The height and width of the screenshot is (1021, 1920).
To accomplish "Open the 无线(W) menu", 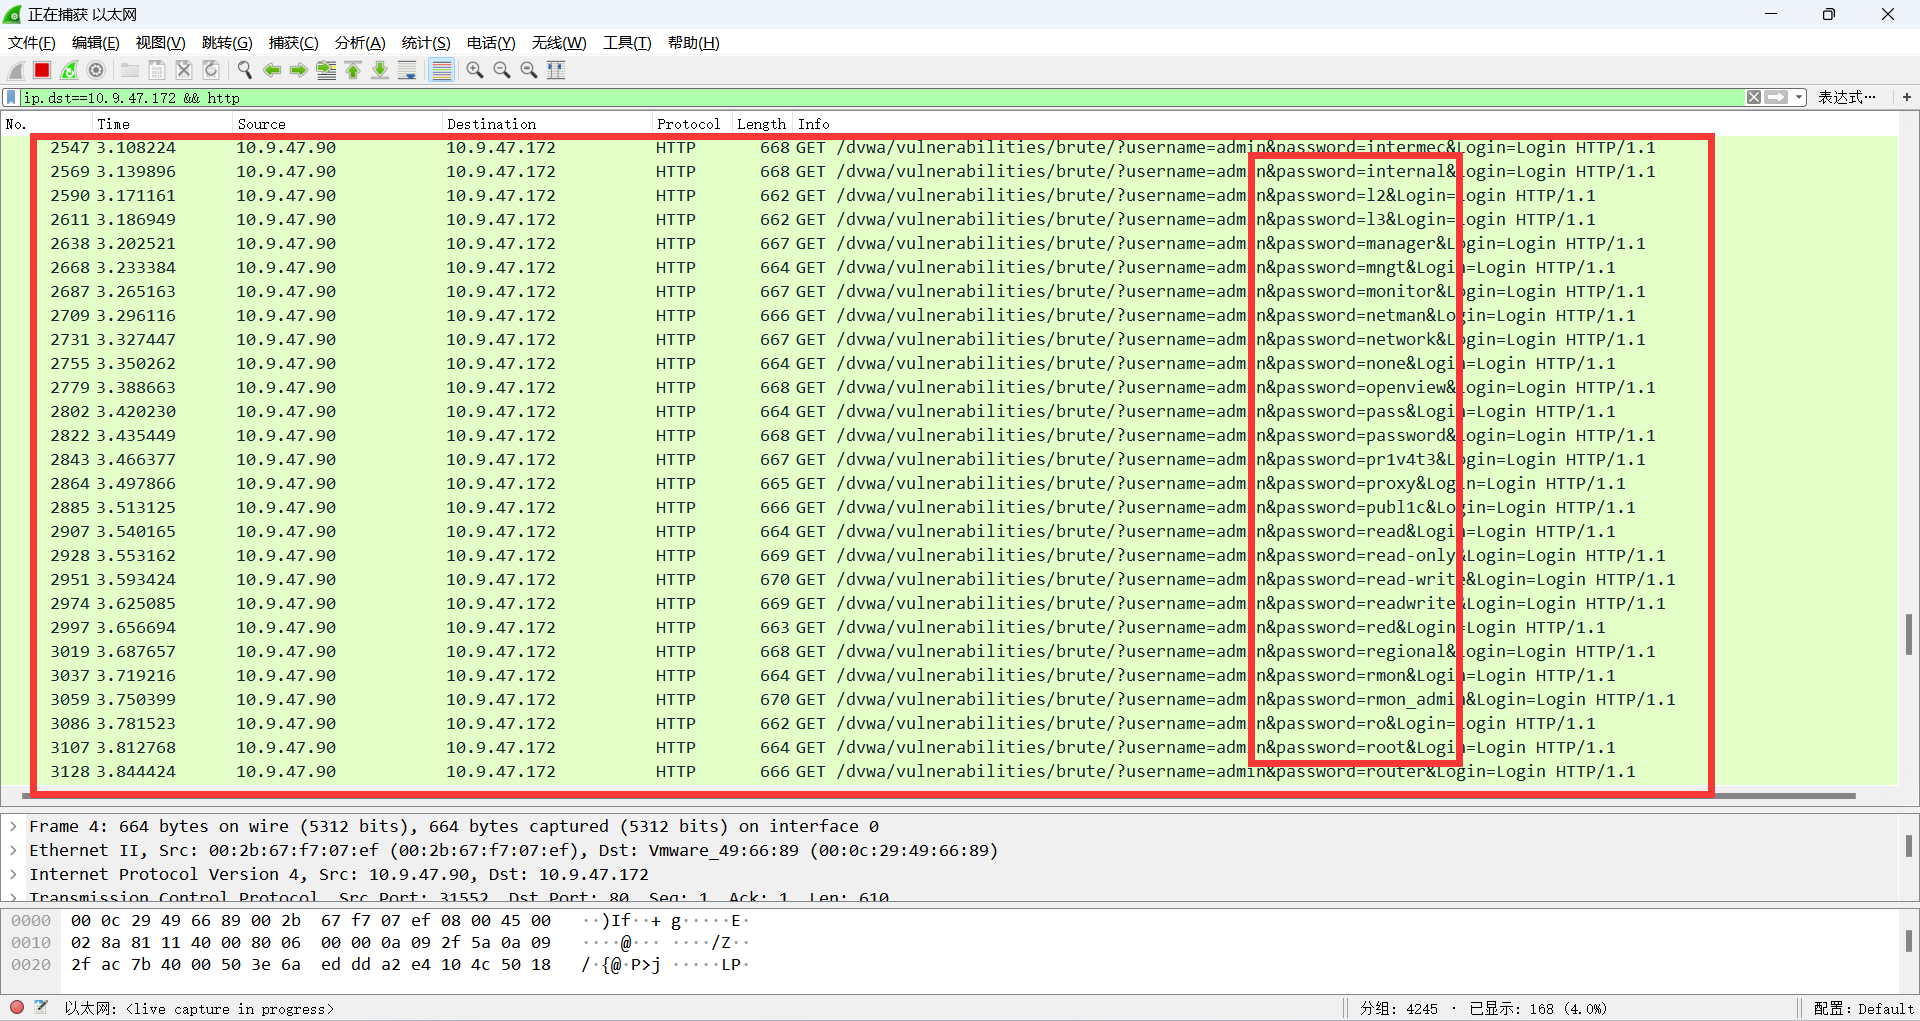I will point(559,42).
